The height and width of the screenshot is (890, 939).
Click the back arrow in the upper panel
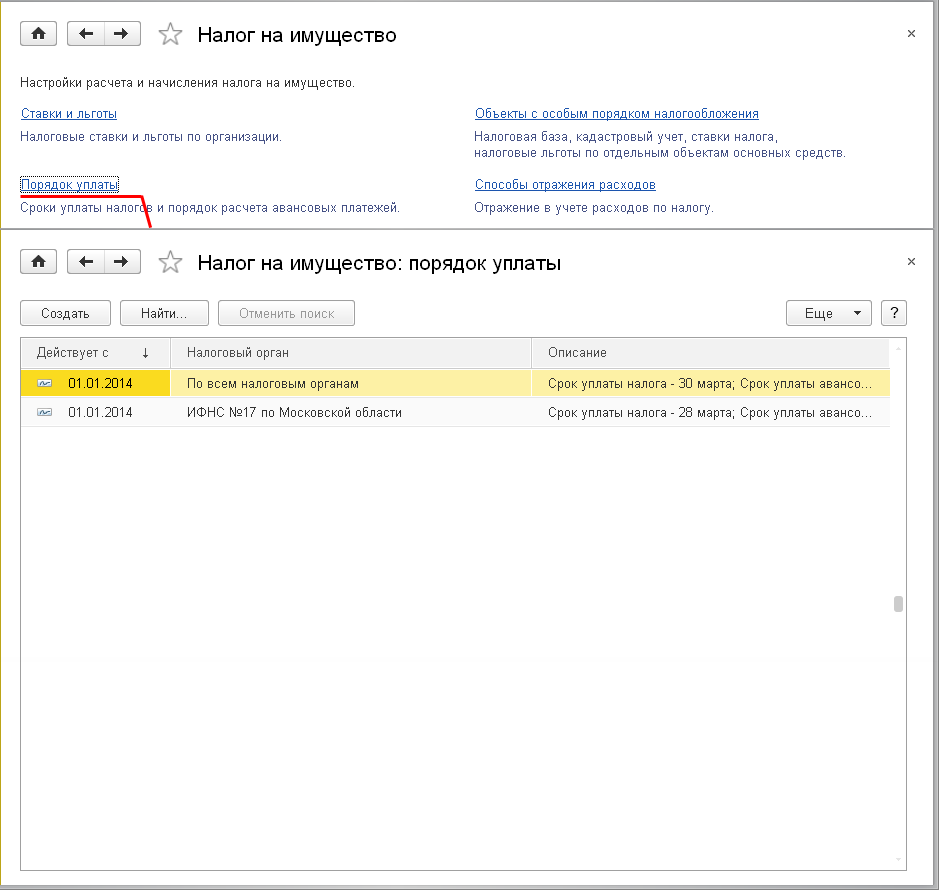tap(86, 34)
